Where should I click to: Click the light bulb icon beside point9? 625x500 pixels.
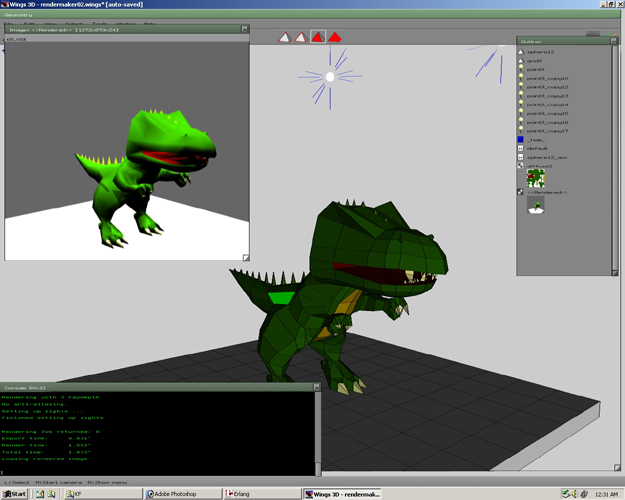pos(521,69)
